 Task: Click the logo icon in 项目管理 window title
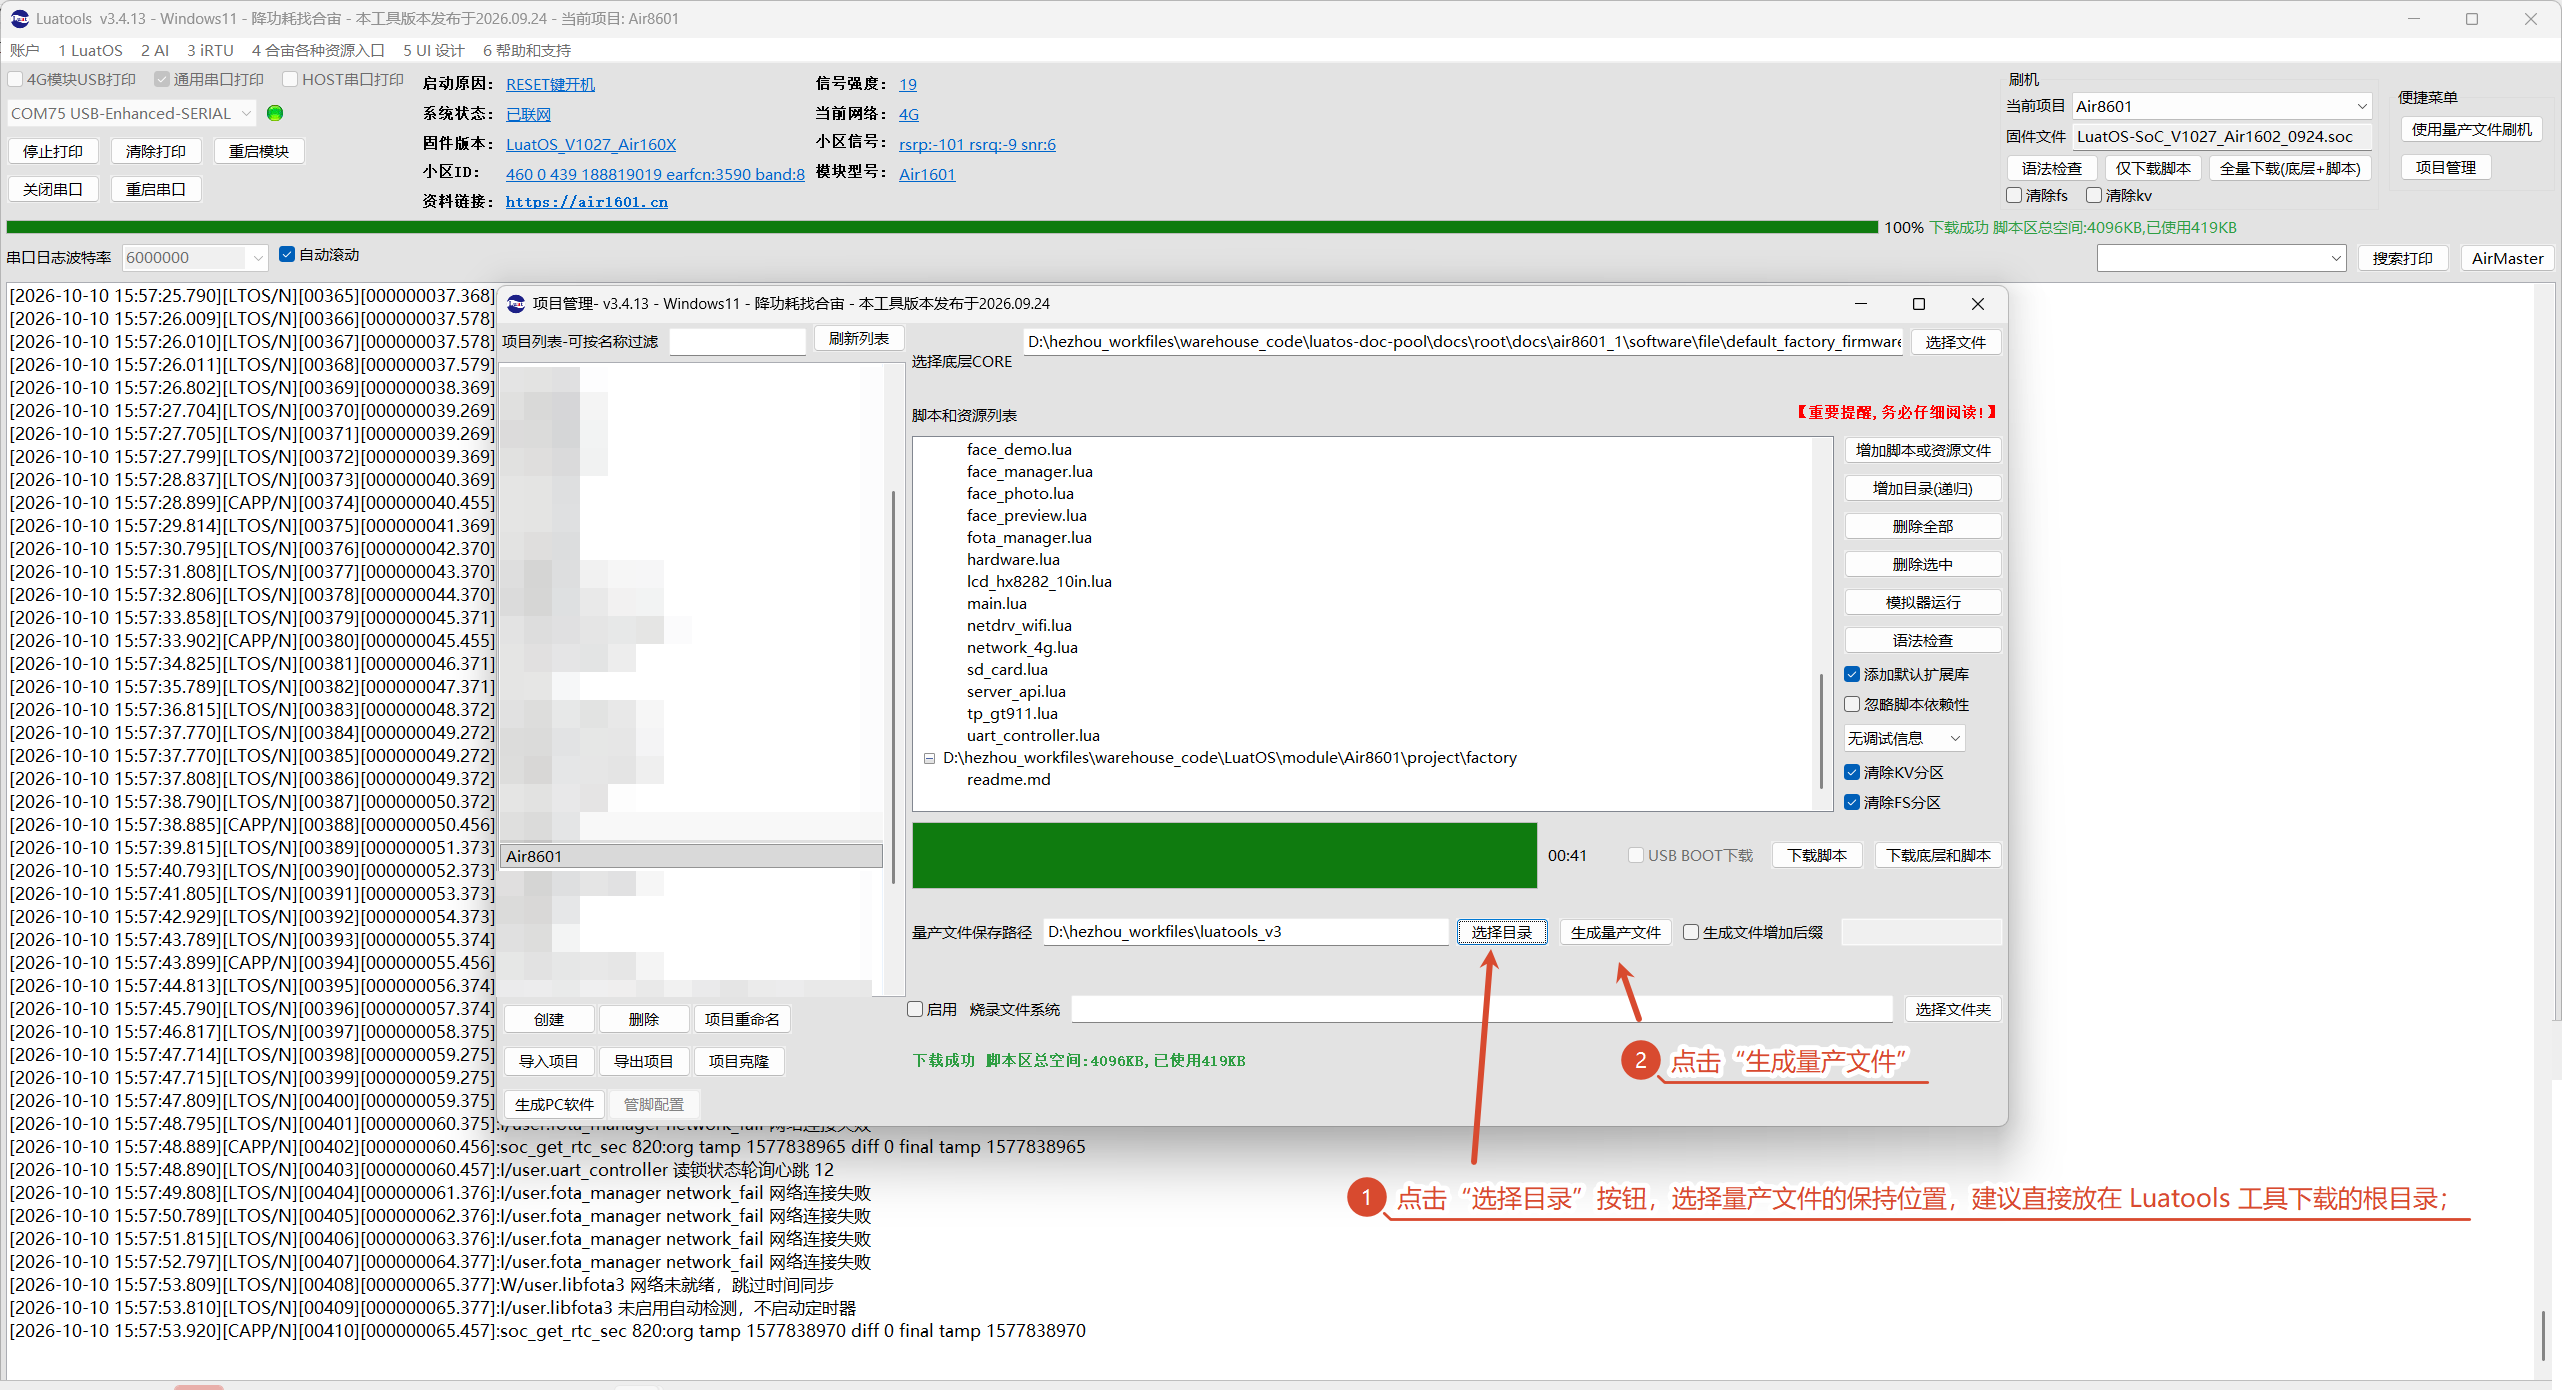tap(516, 303)
